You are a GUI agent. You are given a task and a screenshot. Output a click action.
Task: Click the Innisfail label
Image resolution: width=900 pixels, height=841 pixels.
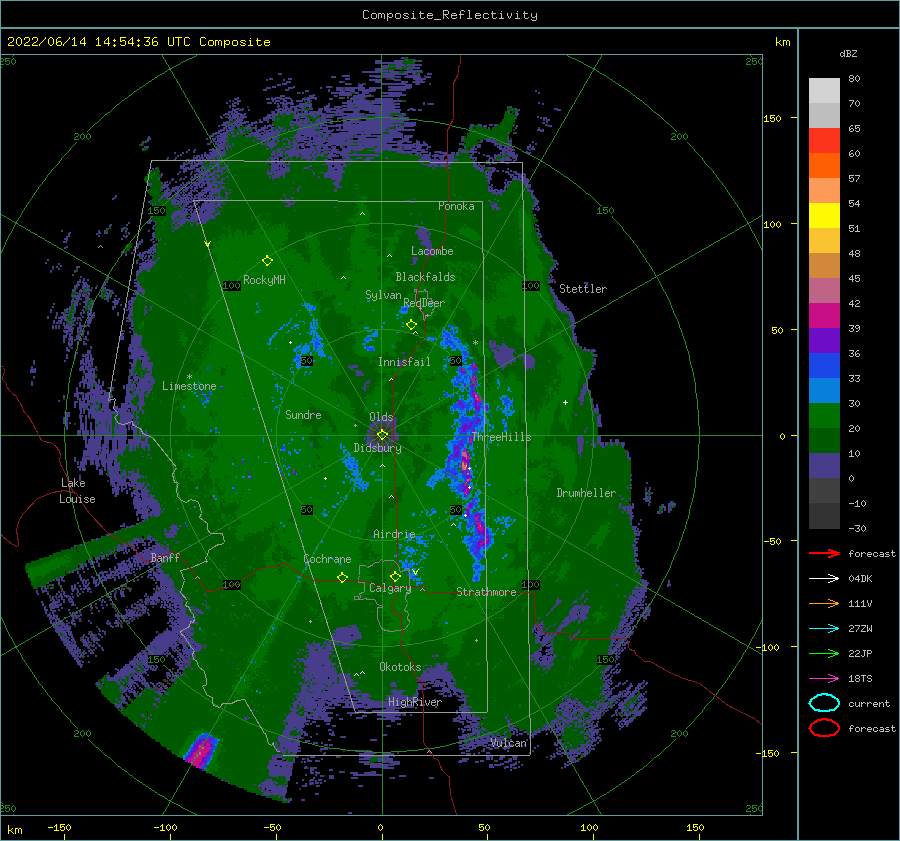tap(404, 362)
